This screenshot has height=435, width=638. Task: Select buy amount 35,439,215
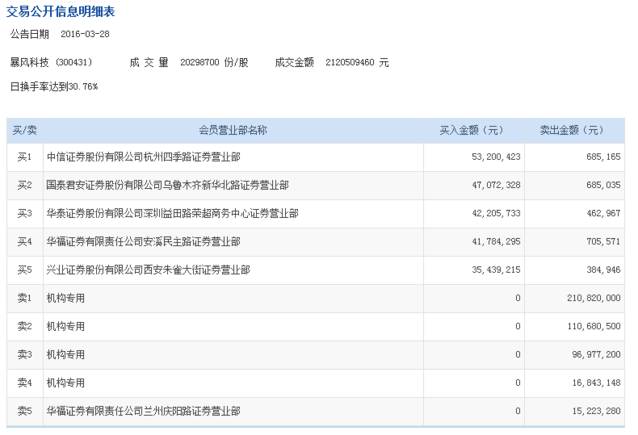(496, 270)
